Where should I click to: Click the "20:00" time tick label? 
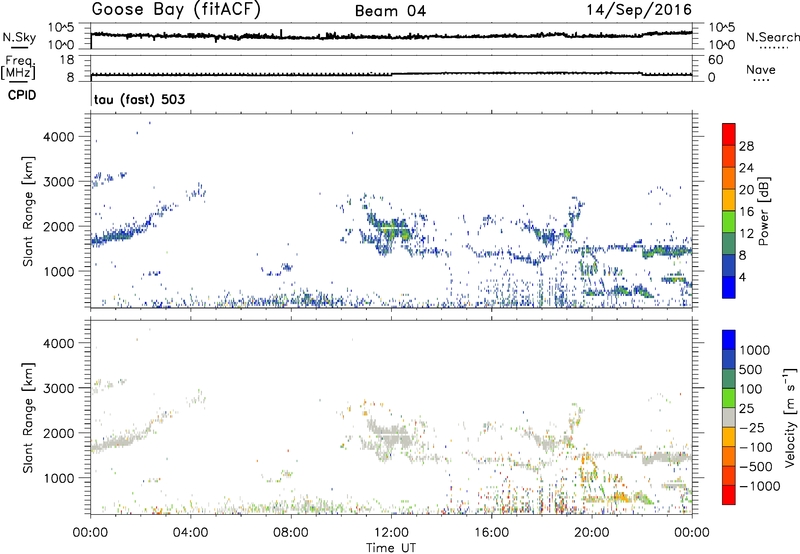pos(592,533)
